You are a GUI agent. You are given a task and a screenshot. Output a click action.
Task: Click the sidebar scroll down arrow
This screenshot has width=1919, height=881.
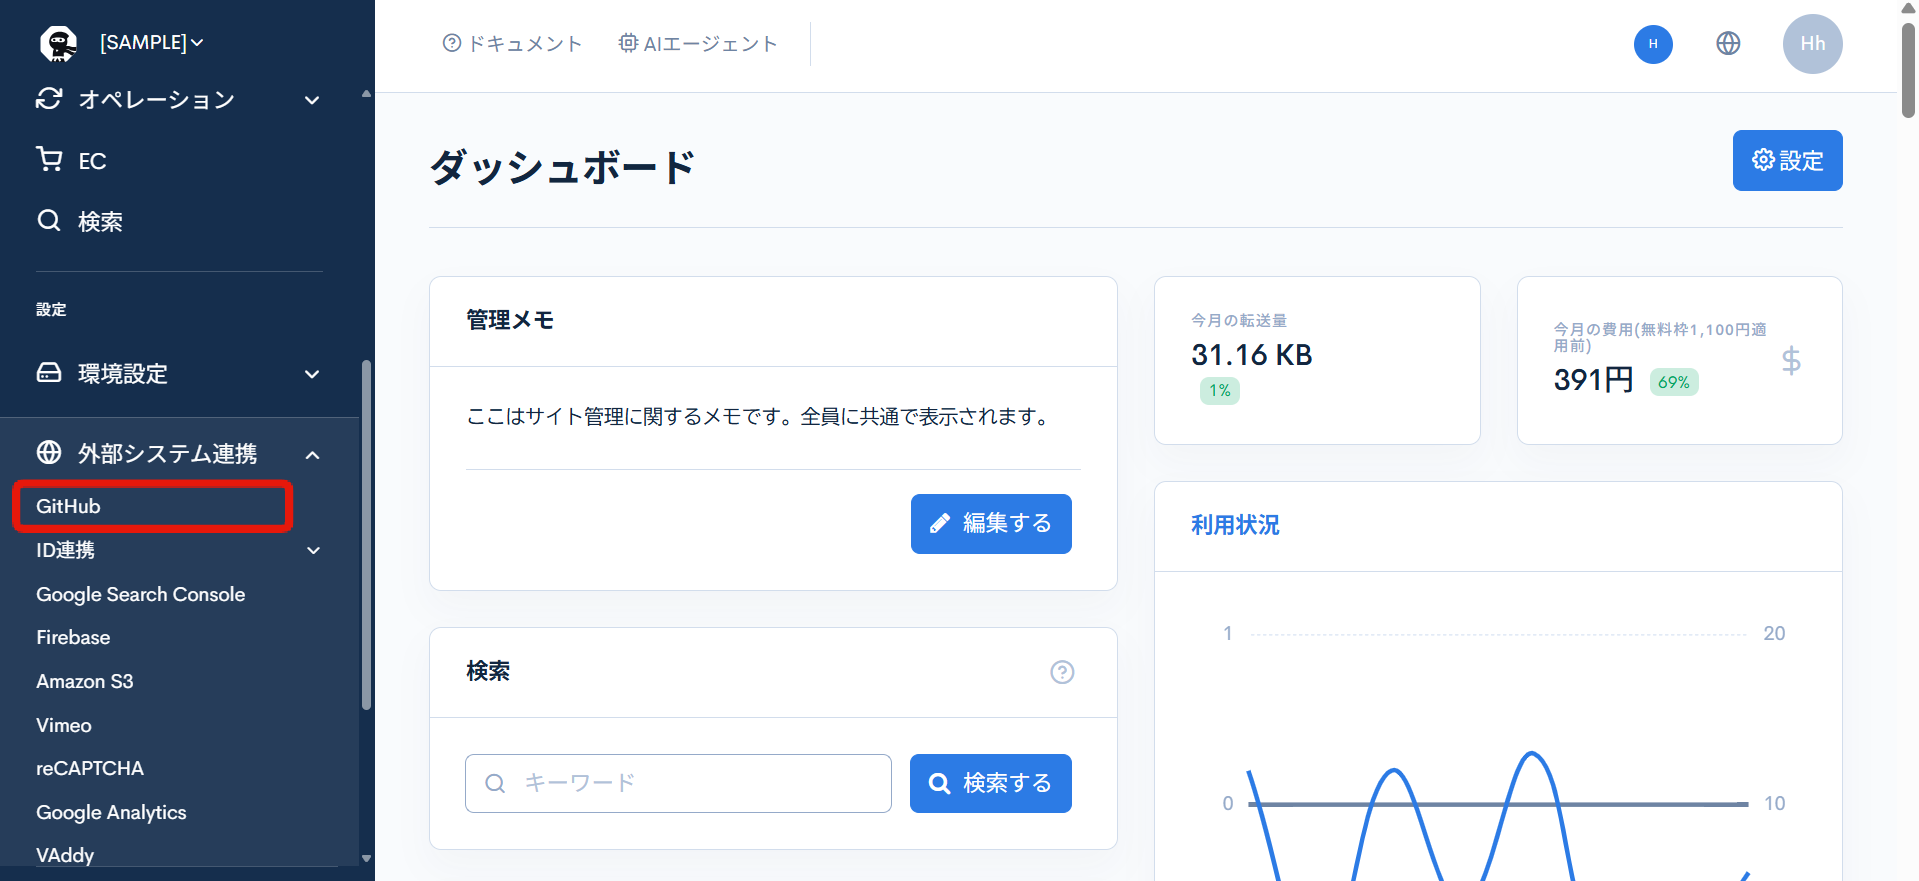[366, 858]
